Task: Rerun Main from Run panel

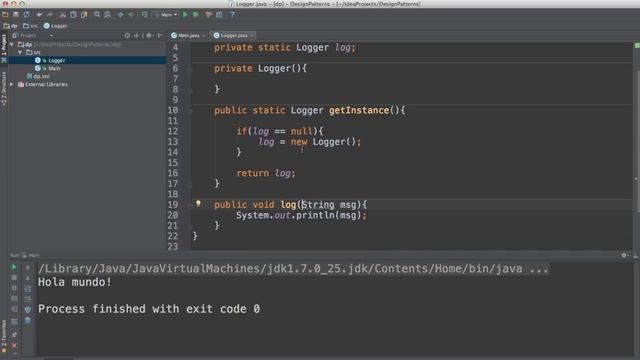Action: tap(14, 267)
